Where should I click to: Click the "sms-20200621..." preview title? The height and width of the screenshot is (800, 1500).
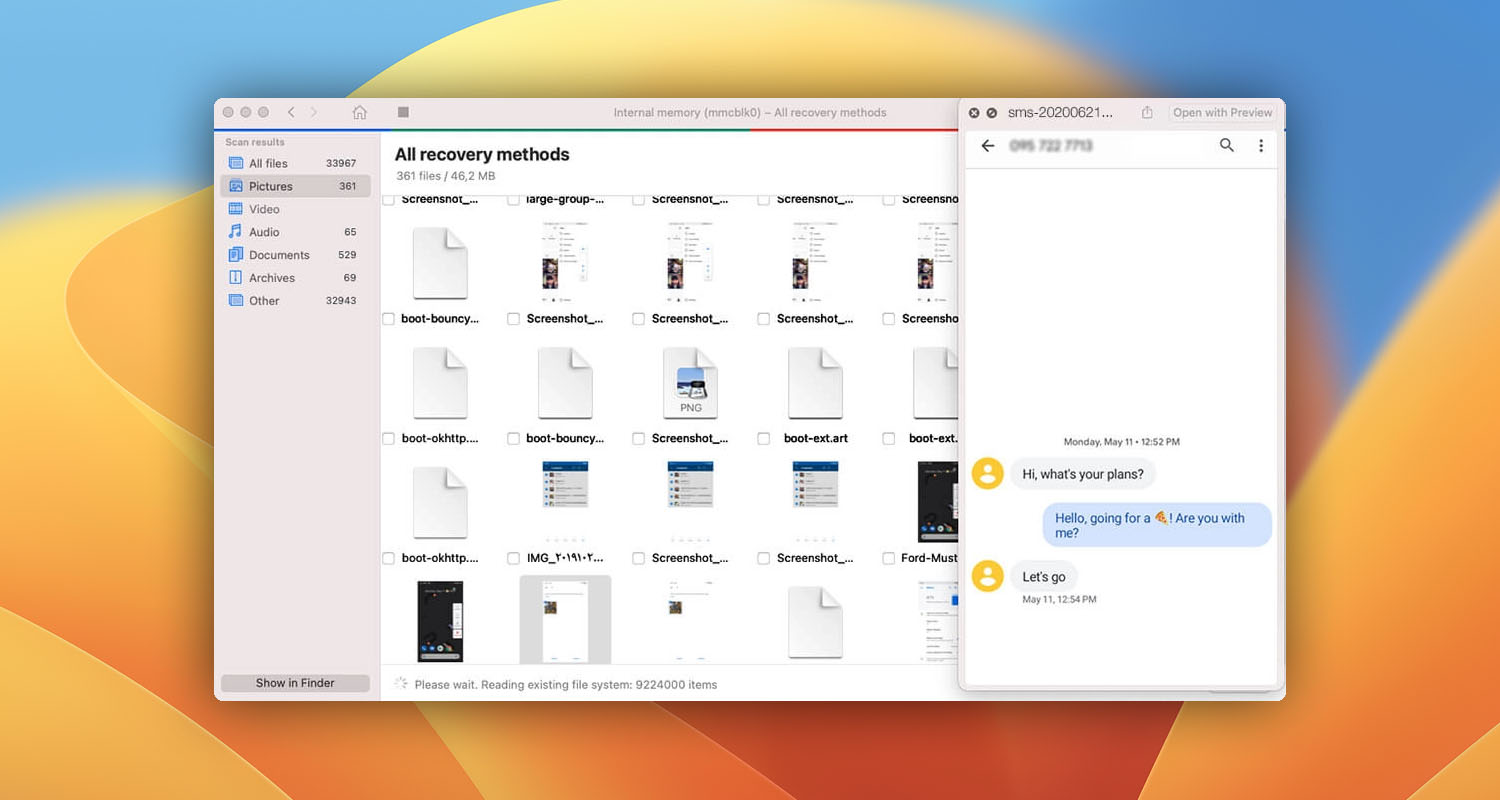point(1060,113)
